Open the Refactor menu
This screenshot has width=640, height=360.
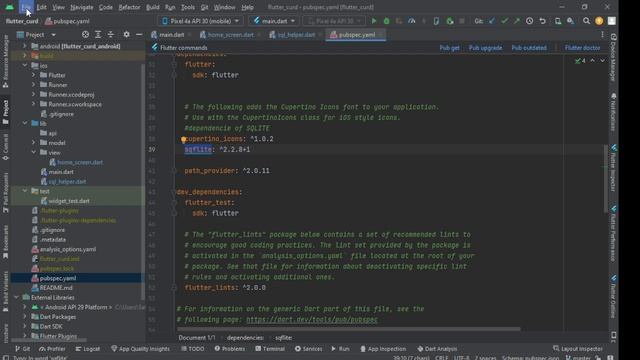(129, 7)
